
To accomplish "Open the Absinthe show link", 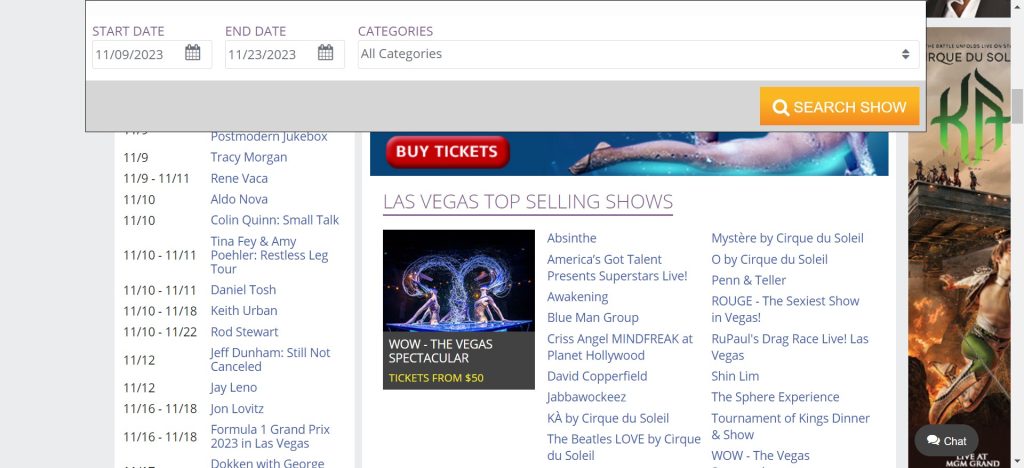I will tap(571, 238).
